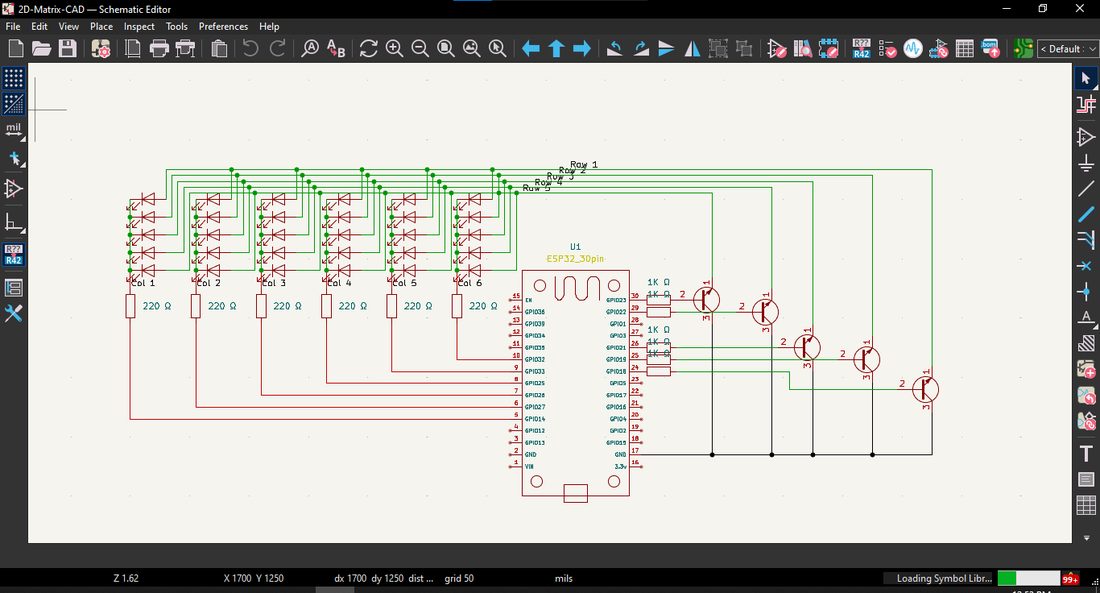The width and height of the screenshot is (1100, 593).
Task: Open the Place menu
Action: tap(101, 26)
